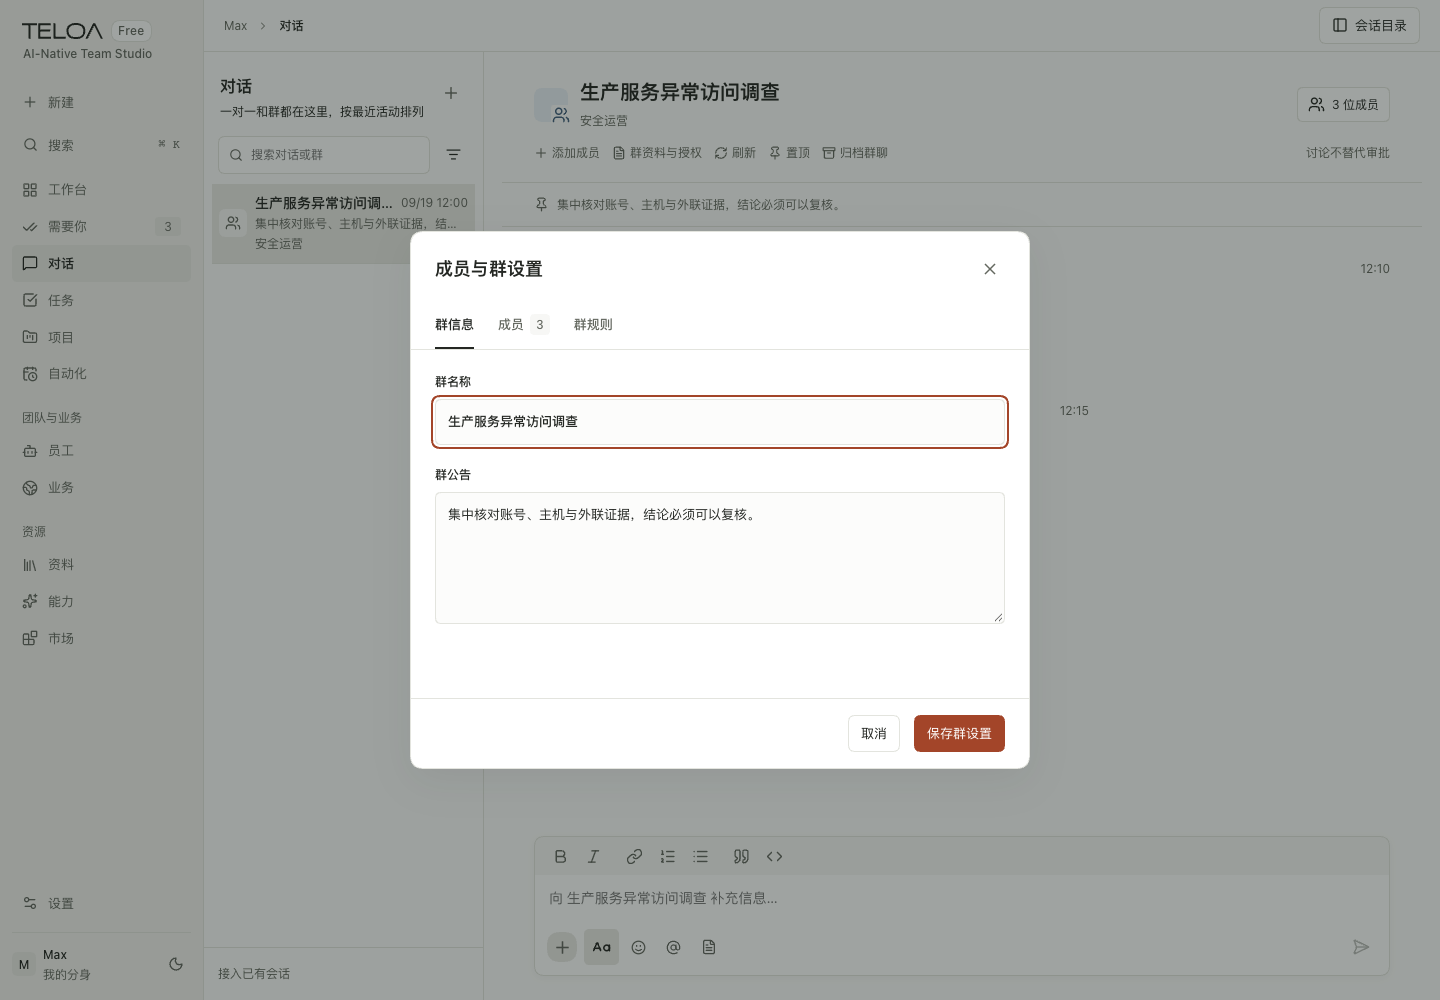This screenshot has width=1440, height=1000.
Task: Click 置顶 to pin chat
Action: click(x=789, y=153)
